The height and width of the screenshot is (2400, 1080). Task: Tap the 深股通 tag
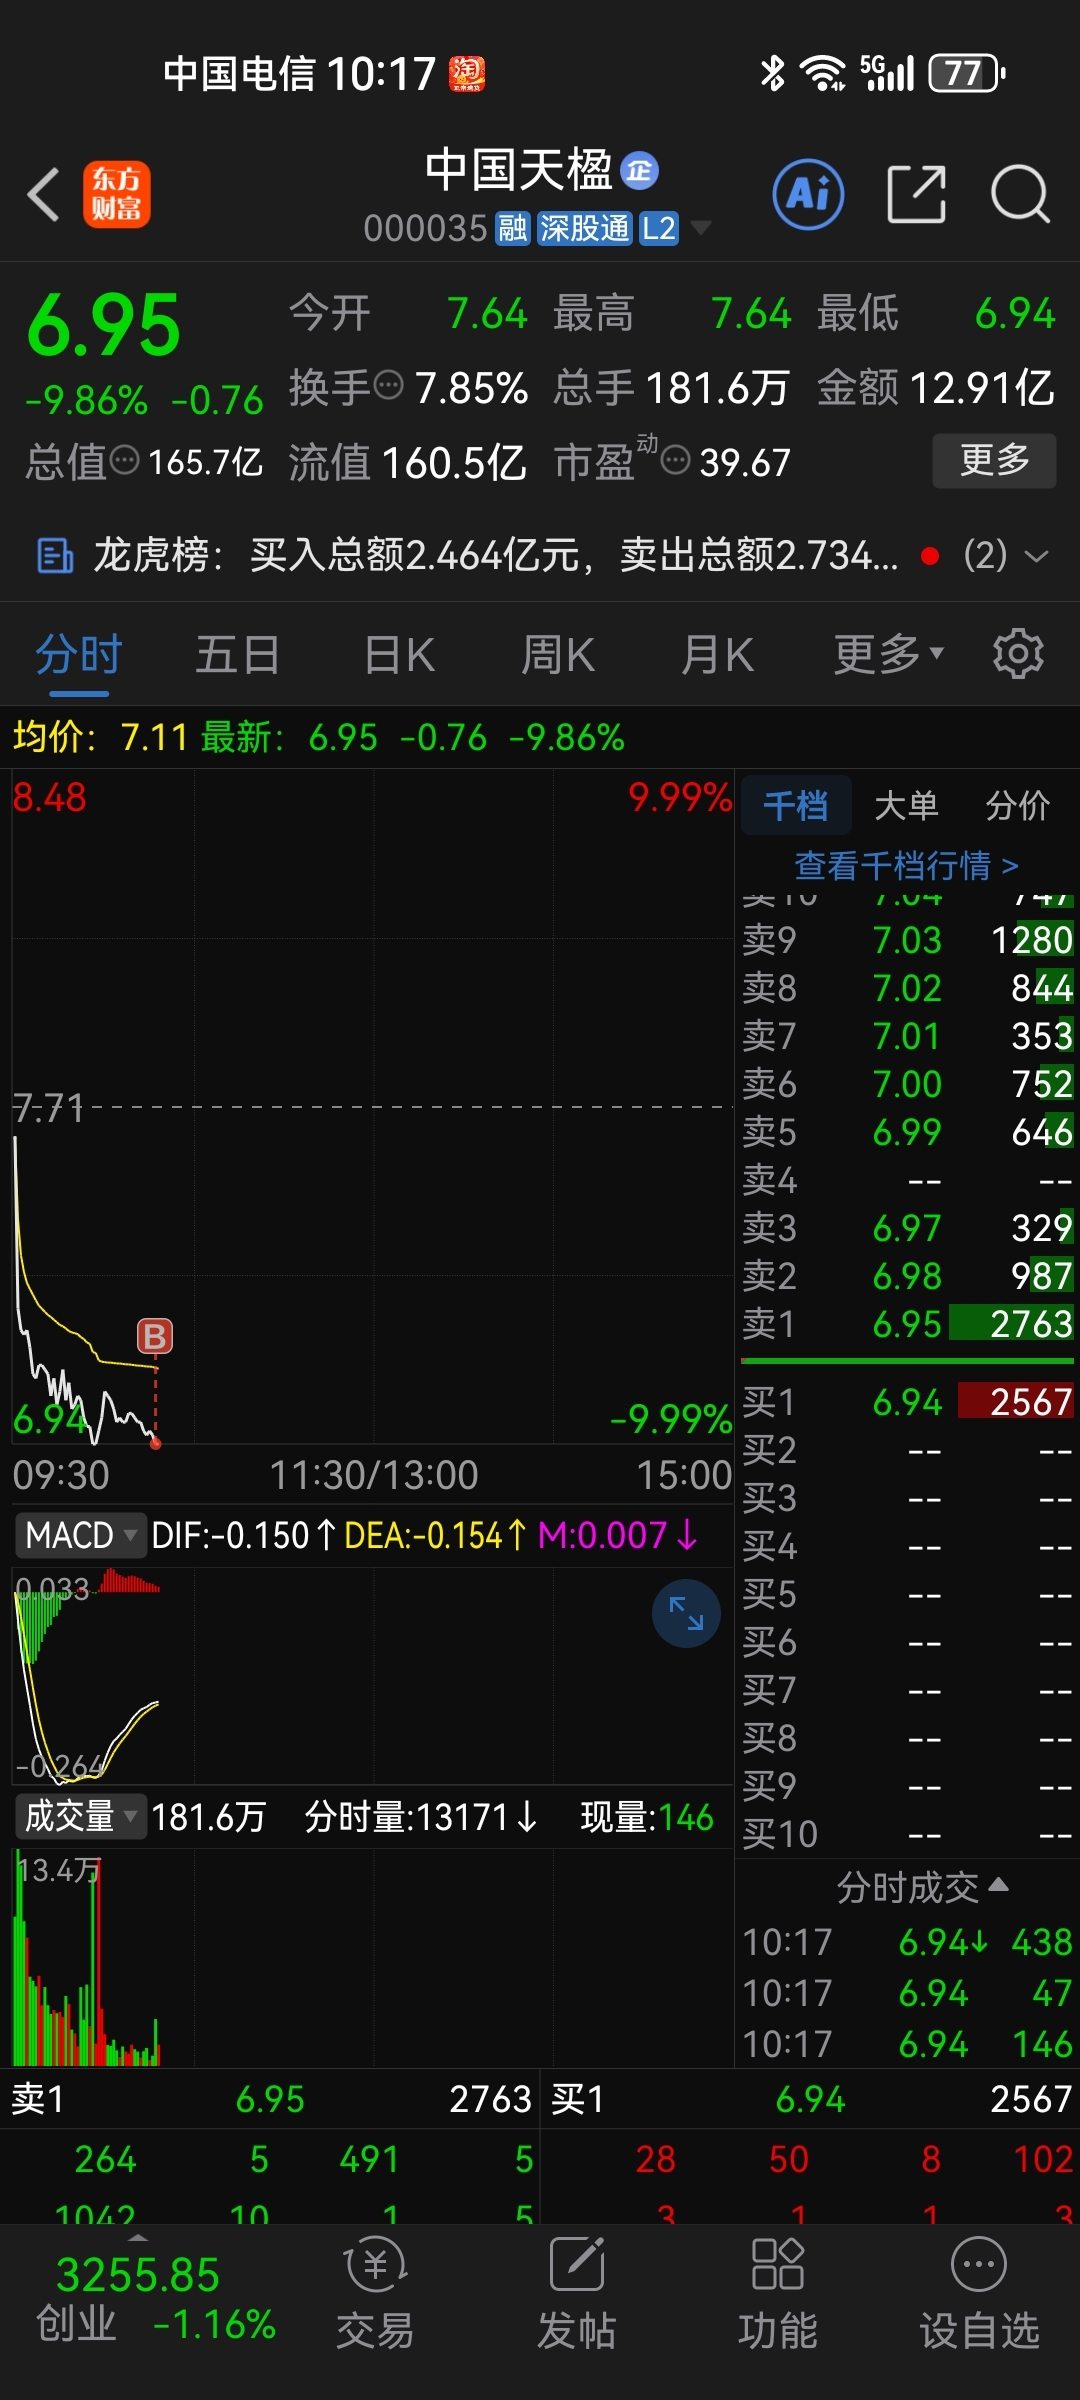pos(585,229)
